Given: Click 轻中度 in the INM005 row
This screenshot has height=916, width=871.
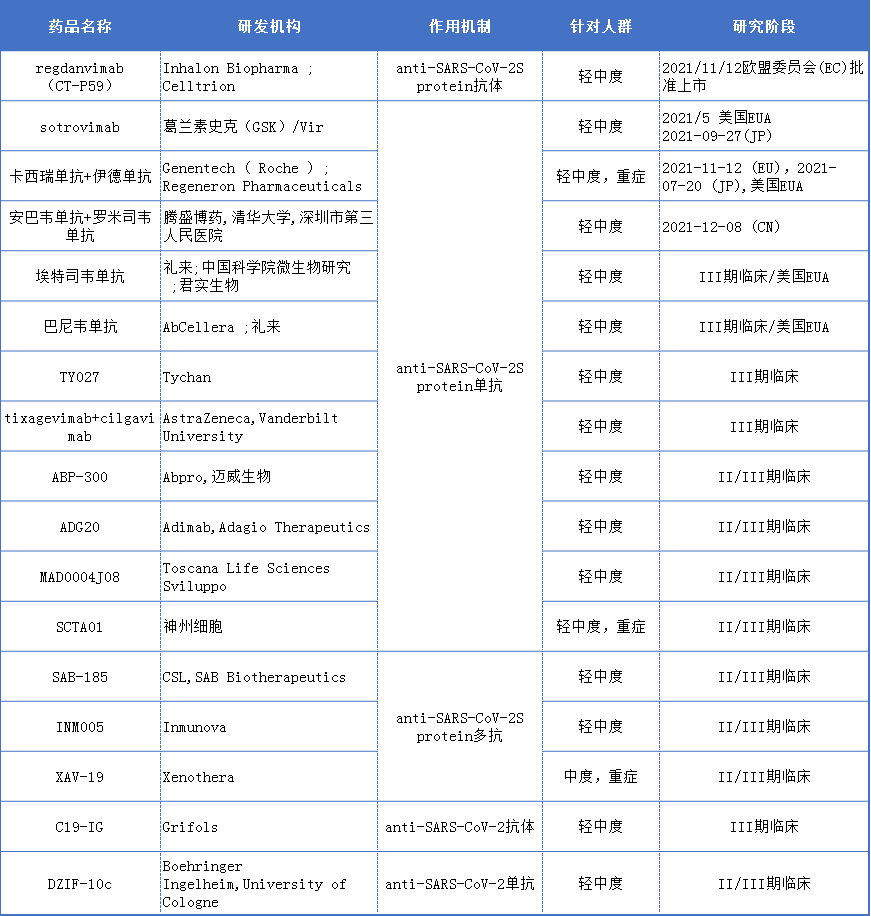Looking at the screenshot, I should pos(601,727).
